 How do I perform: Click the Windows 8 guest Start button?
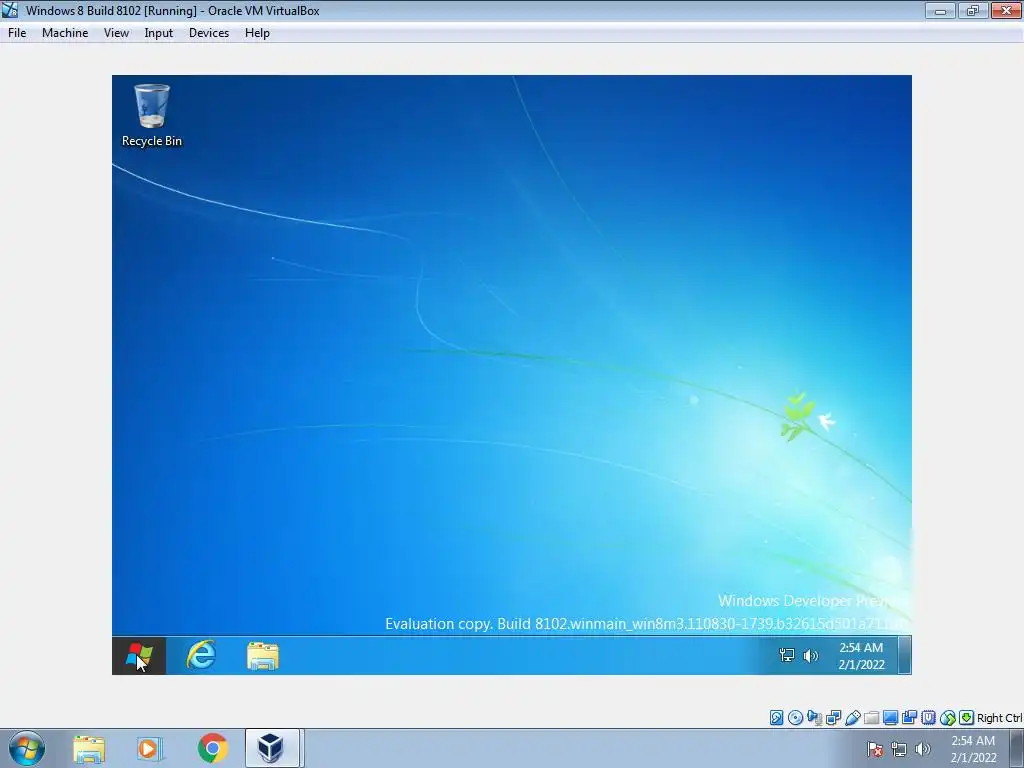pyautogui.click(x=139, y=656)
